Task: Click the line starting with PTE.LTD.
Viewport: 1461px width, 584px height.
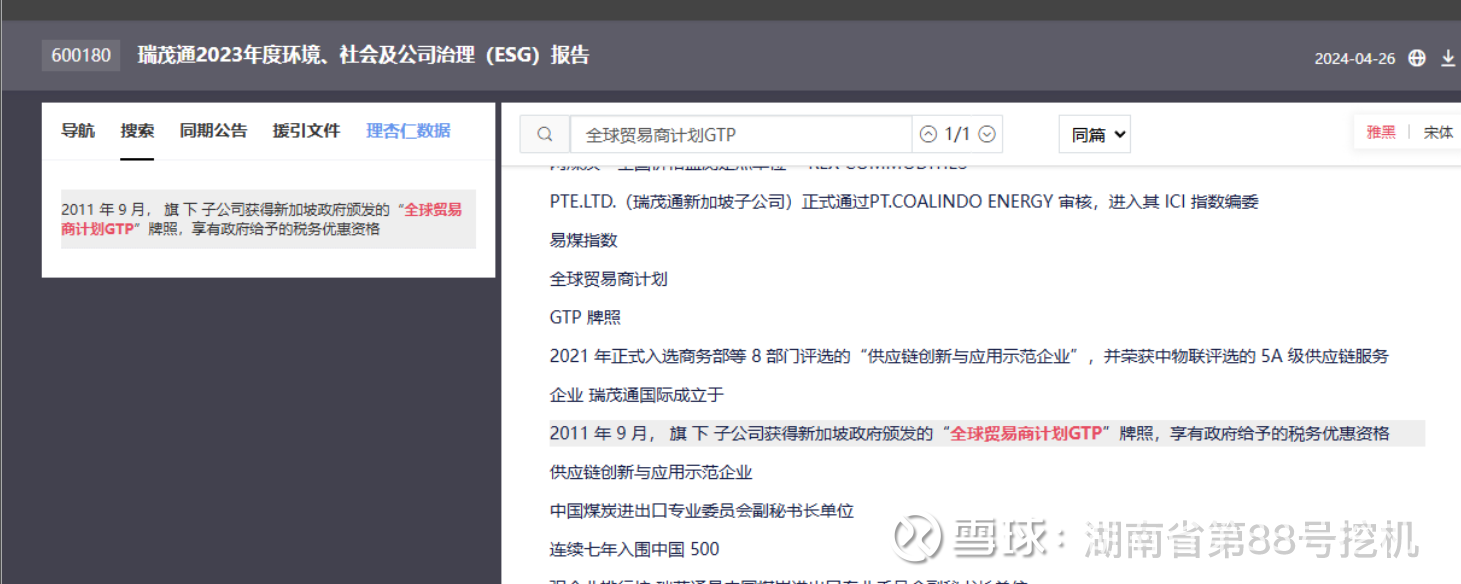Action: pos(904,202)
